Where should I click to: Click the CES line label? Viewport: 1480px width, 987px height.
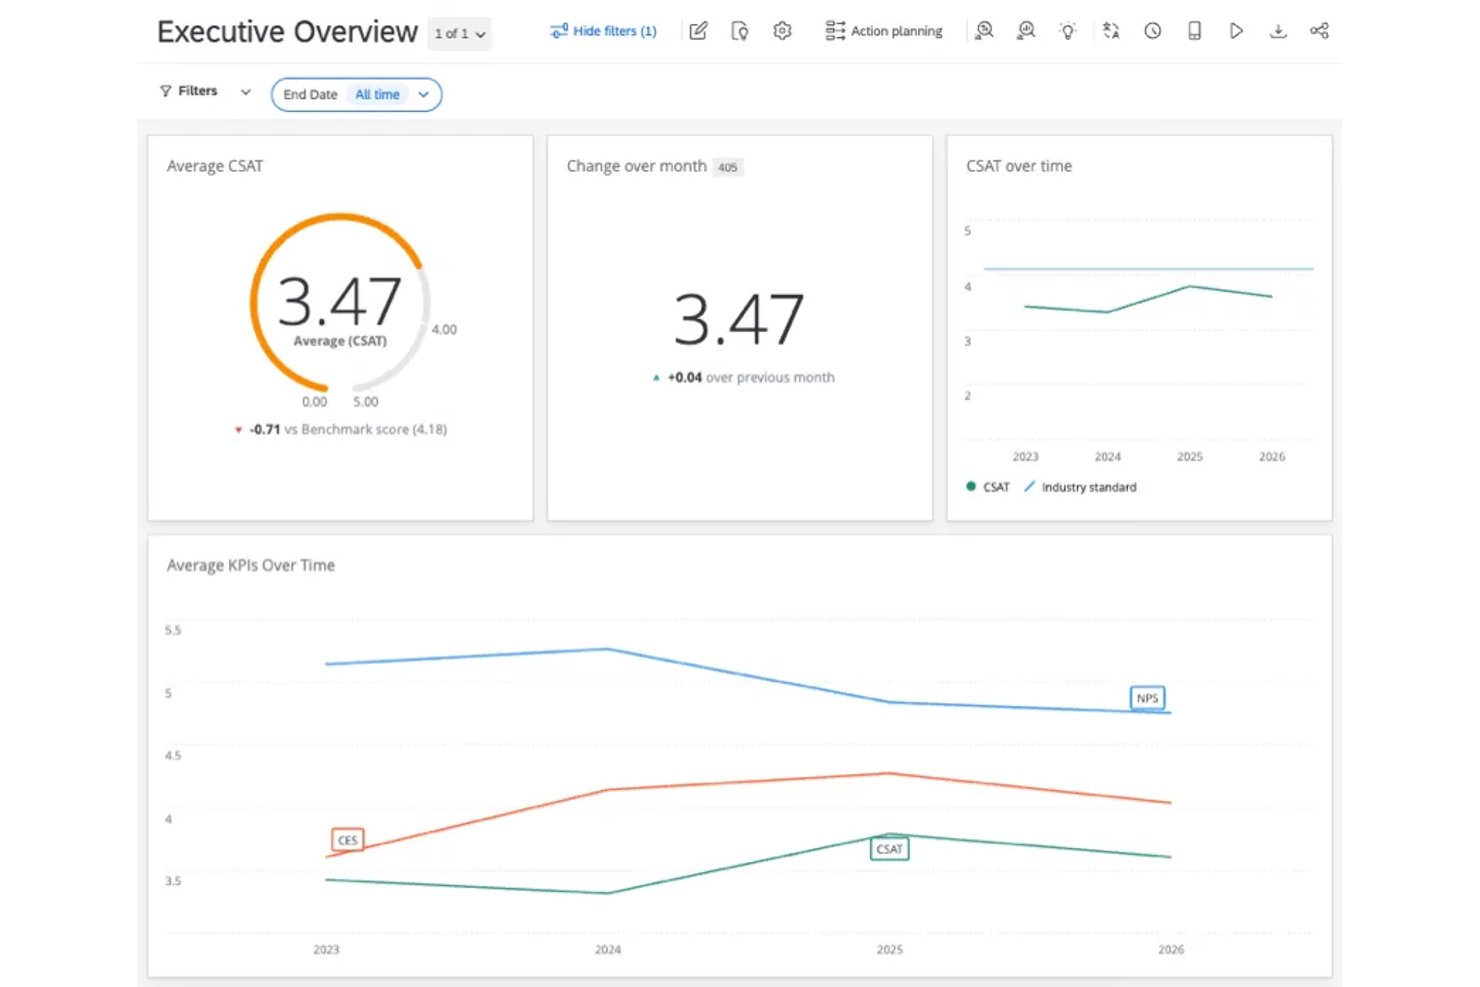coord(347,840)
